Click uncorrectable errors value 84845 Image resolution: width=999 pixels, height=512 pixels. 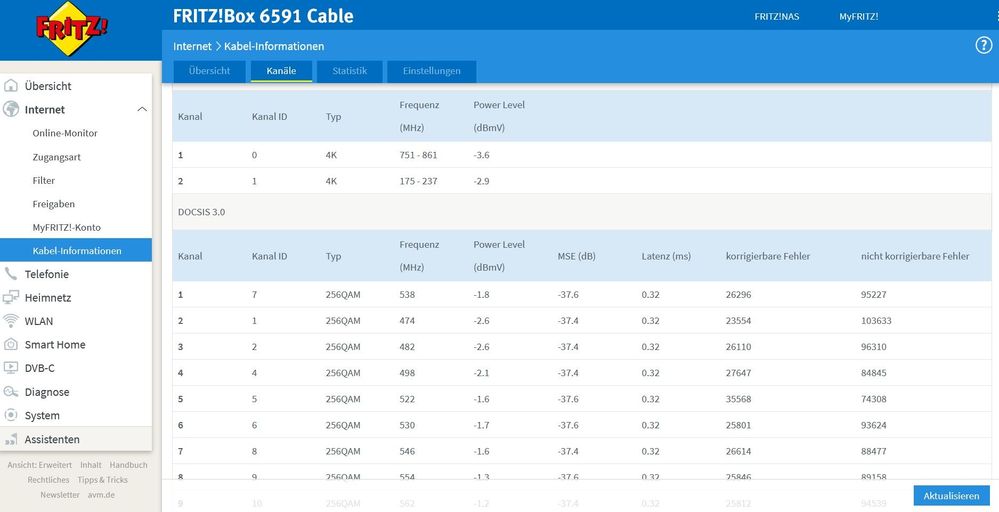click(x=873, y=373)
